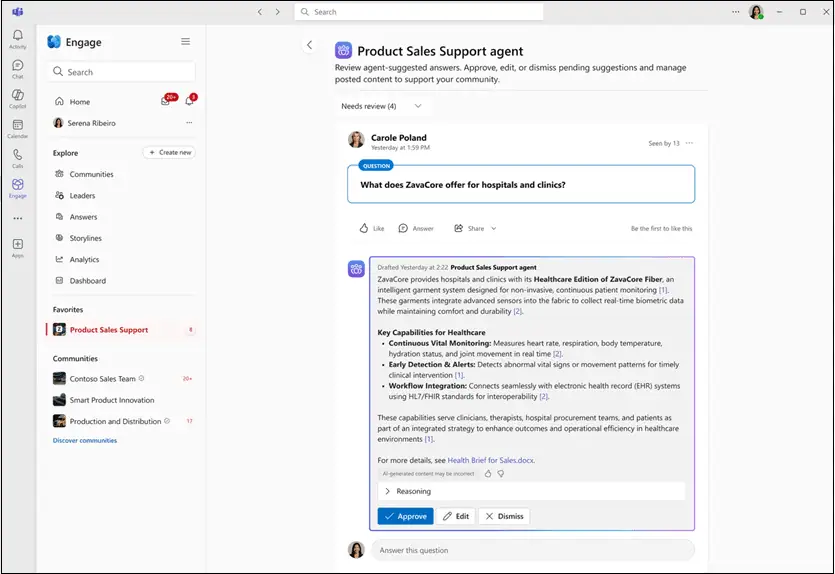Open Analytics under Explore
The height and width of the screenshot is (574, 835).
[x=84, y=259]
